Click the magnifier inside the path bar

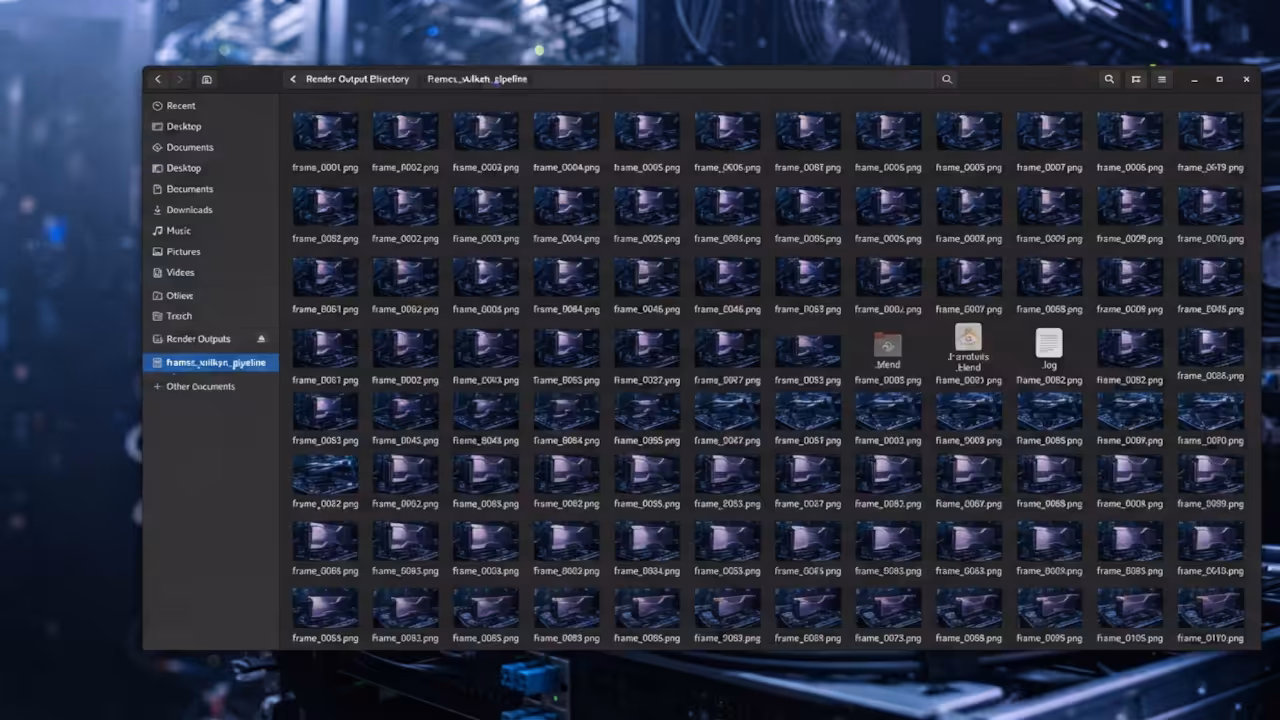click(946, 79)
